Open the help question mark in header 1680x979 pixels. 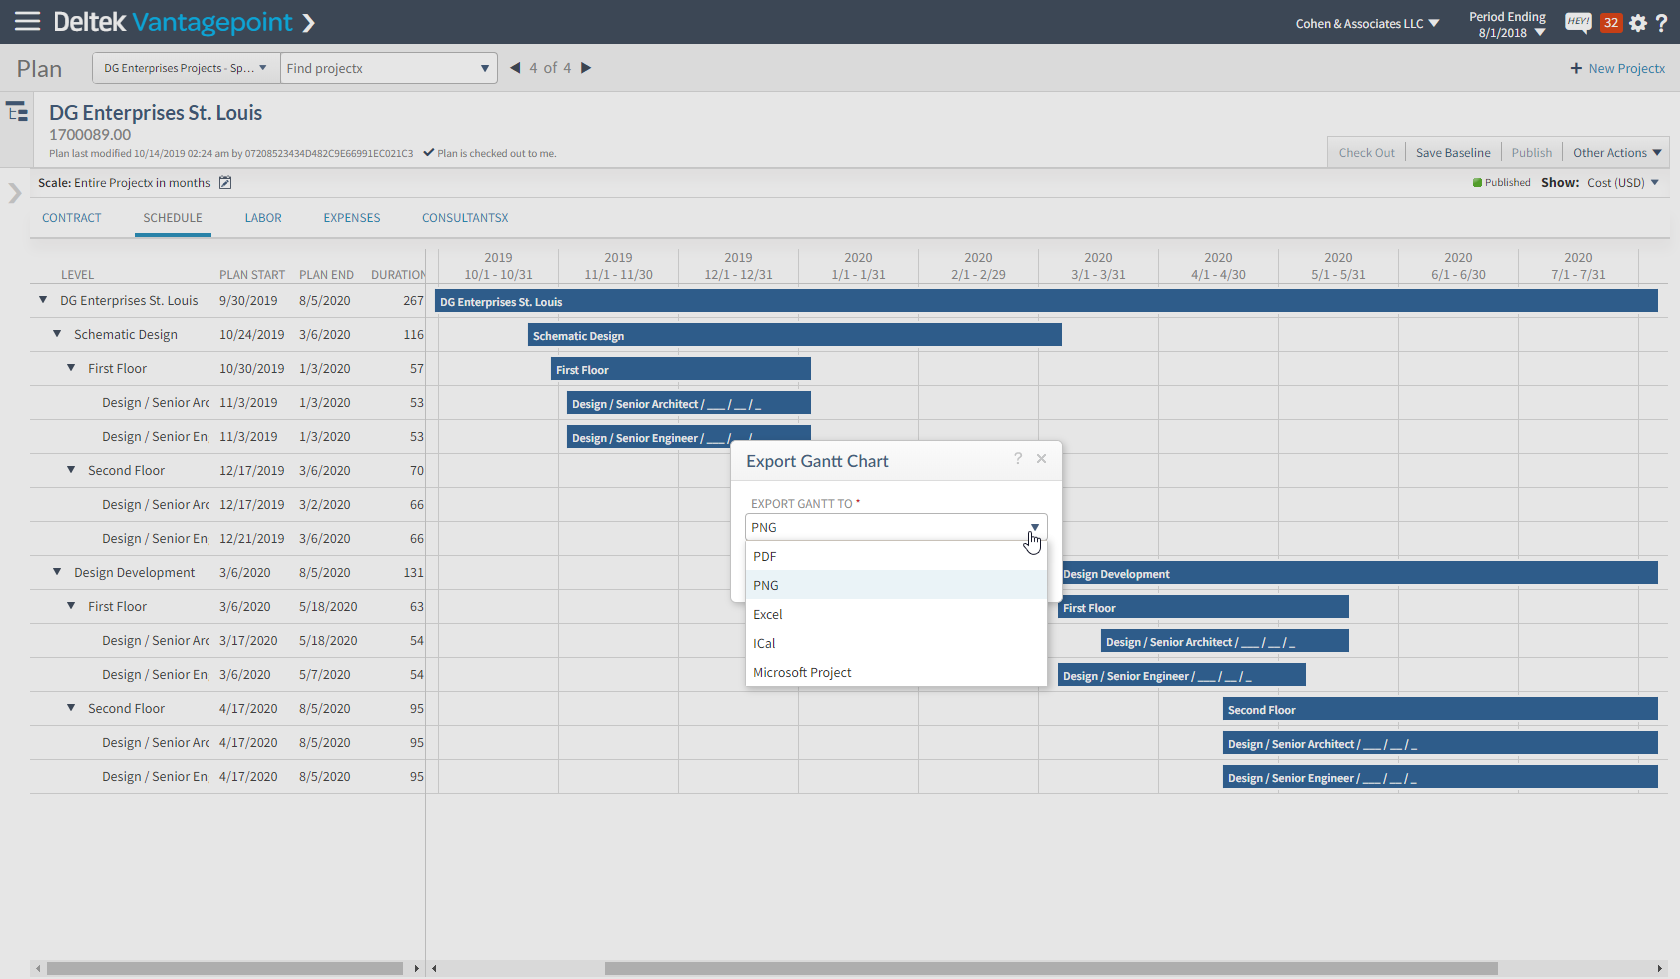[1661, 22]
